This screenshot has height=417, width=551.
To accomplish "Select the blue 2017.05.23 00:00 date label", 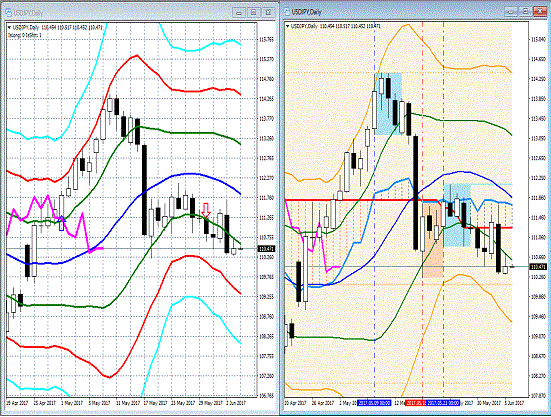I will click(x=443, y=403).
